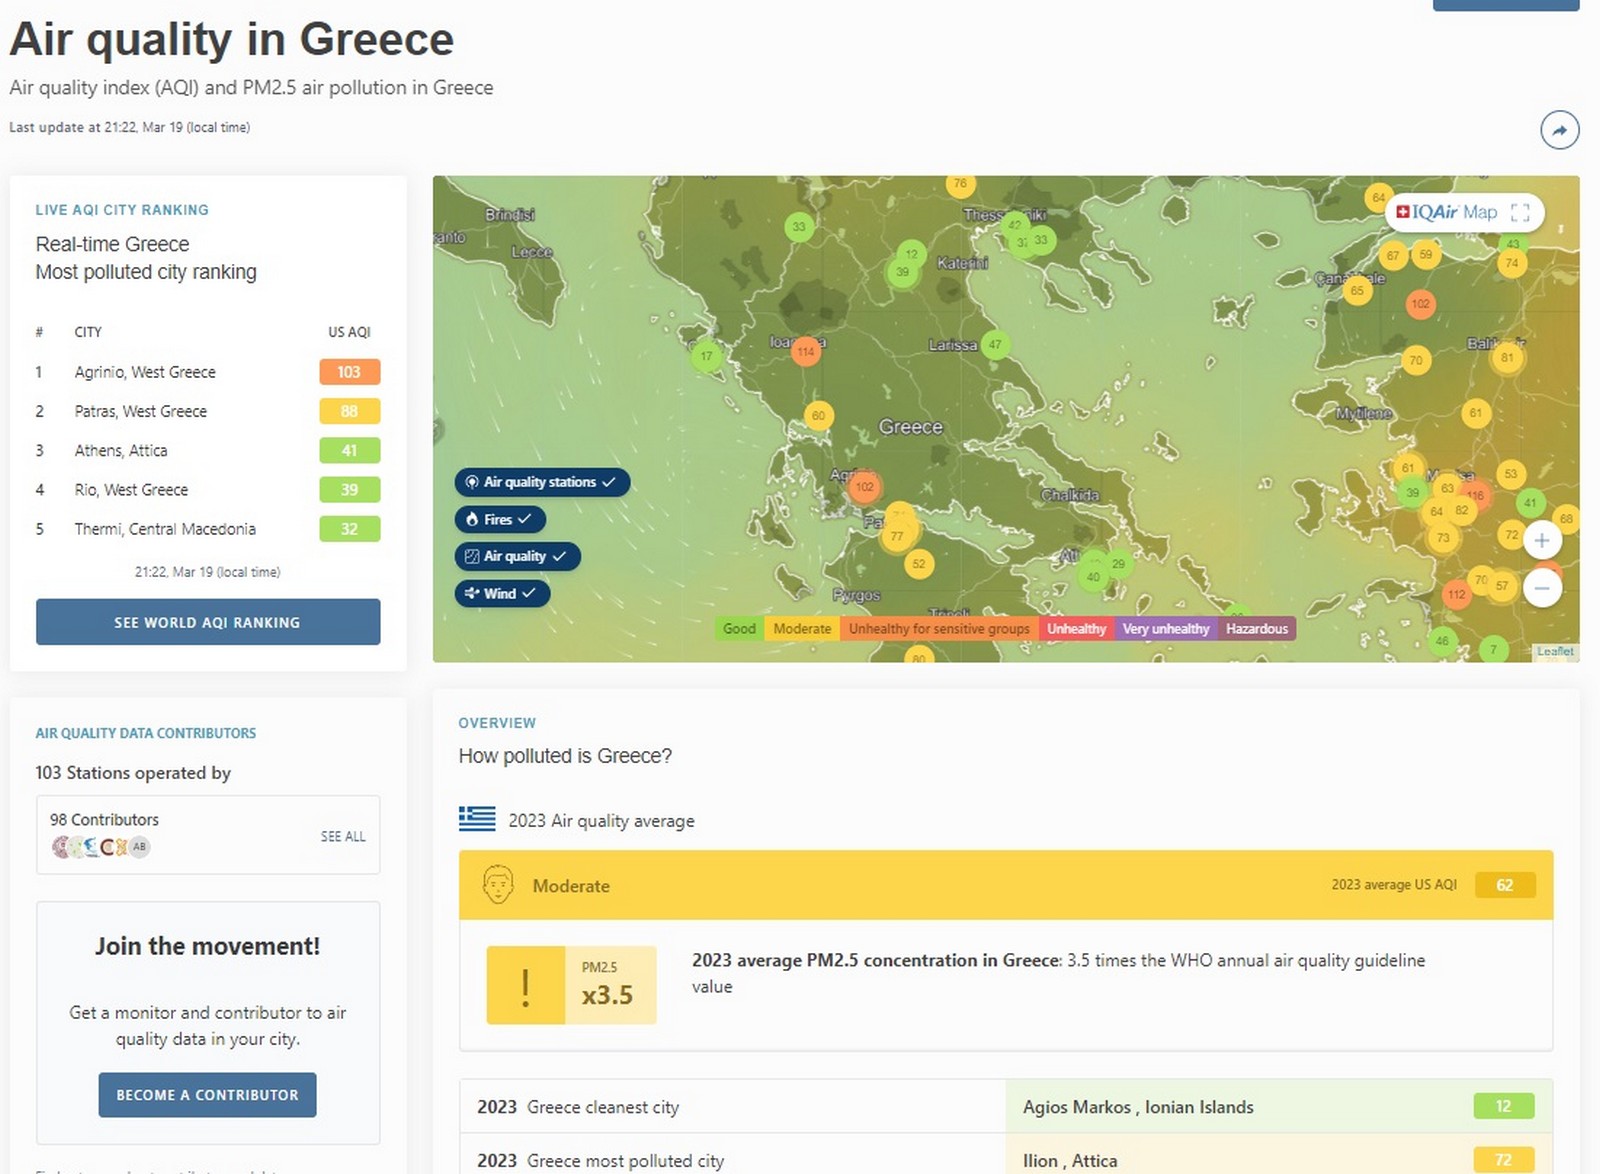Toggle the Air quality overlay
Image resolution: width=1600 pixels, height=1174 pixels.
click(x=516, y=556)
